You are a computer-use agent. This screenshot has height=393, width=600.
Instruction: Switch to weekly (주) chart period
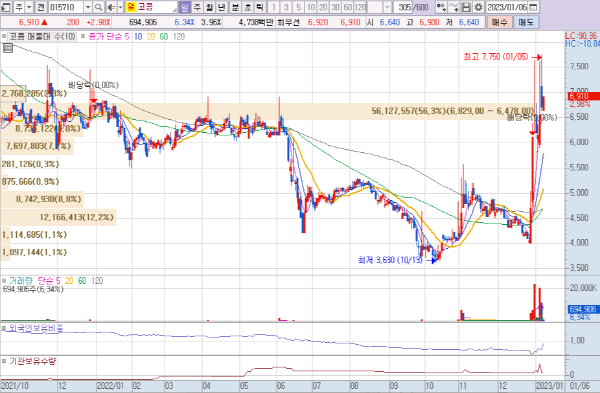click(197, 7)
